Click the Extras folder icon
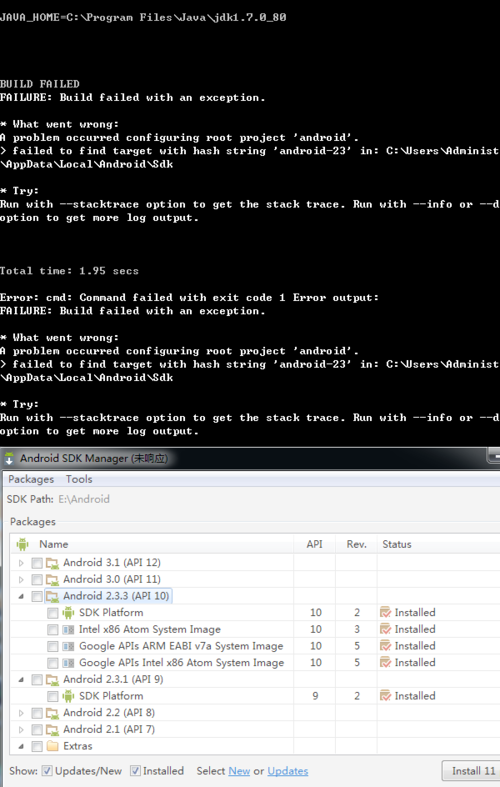This screenshot has height=787, width=500. (53, 746)
